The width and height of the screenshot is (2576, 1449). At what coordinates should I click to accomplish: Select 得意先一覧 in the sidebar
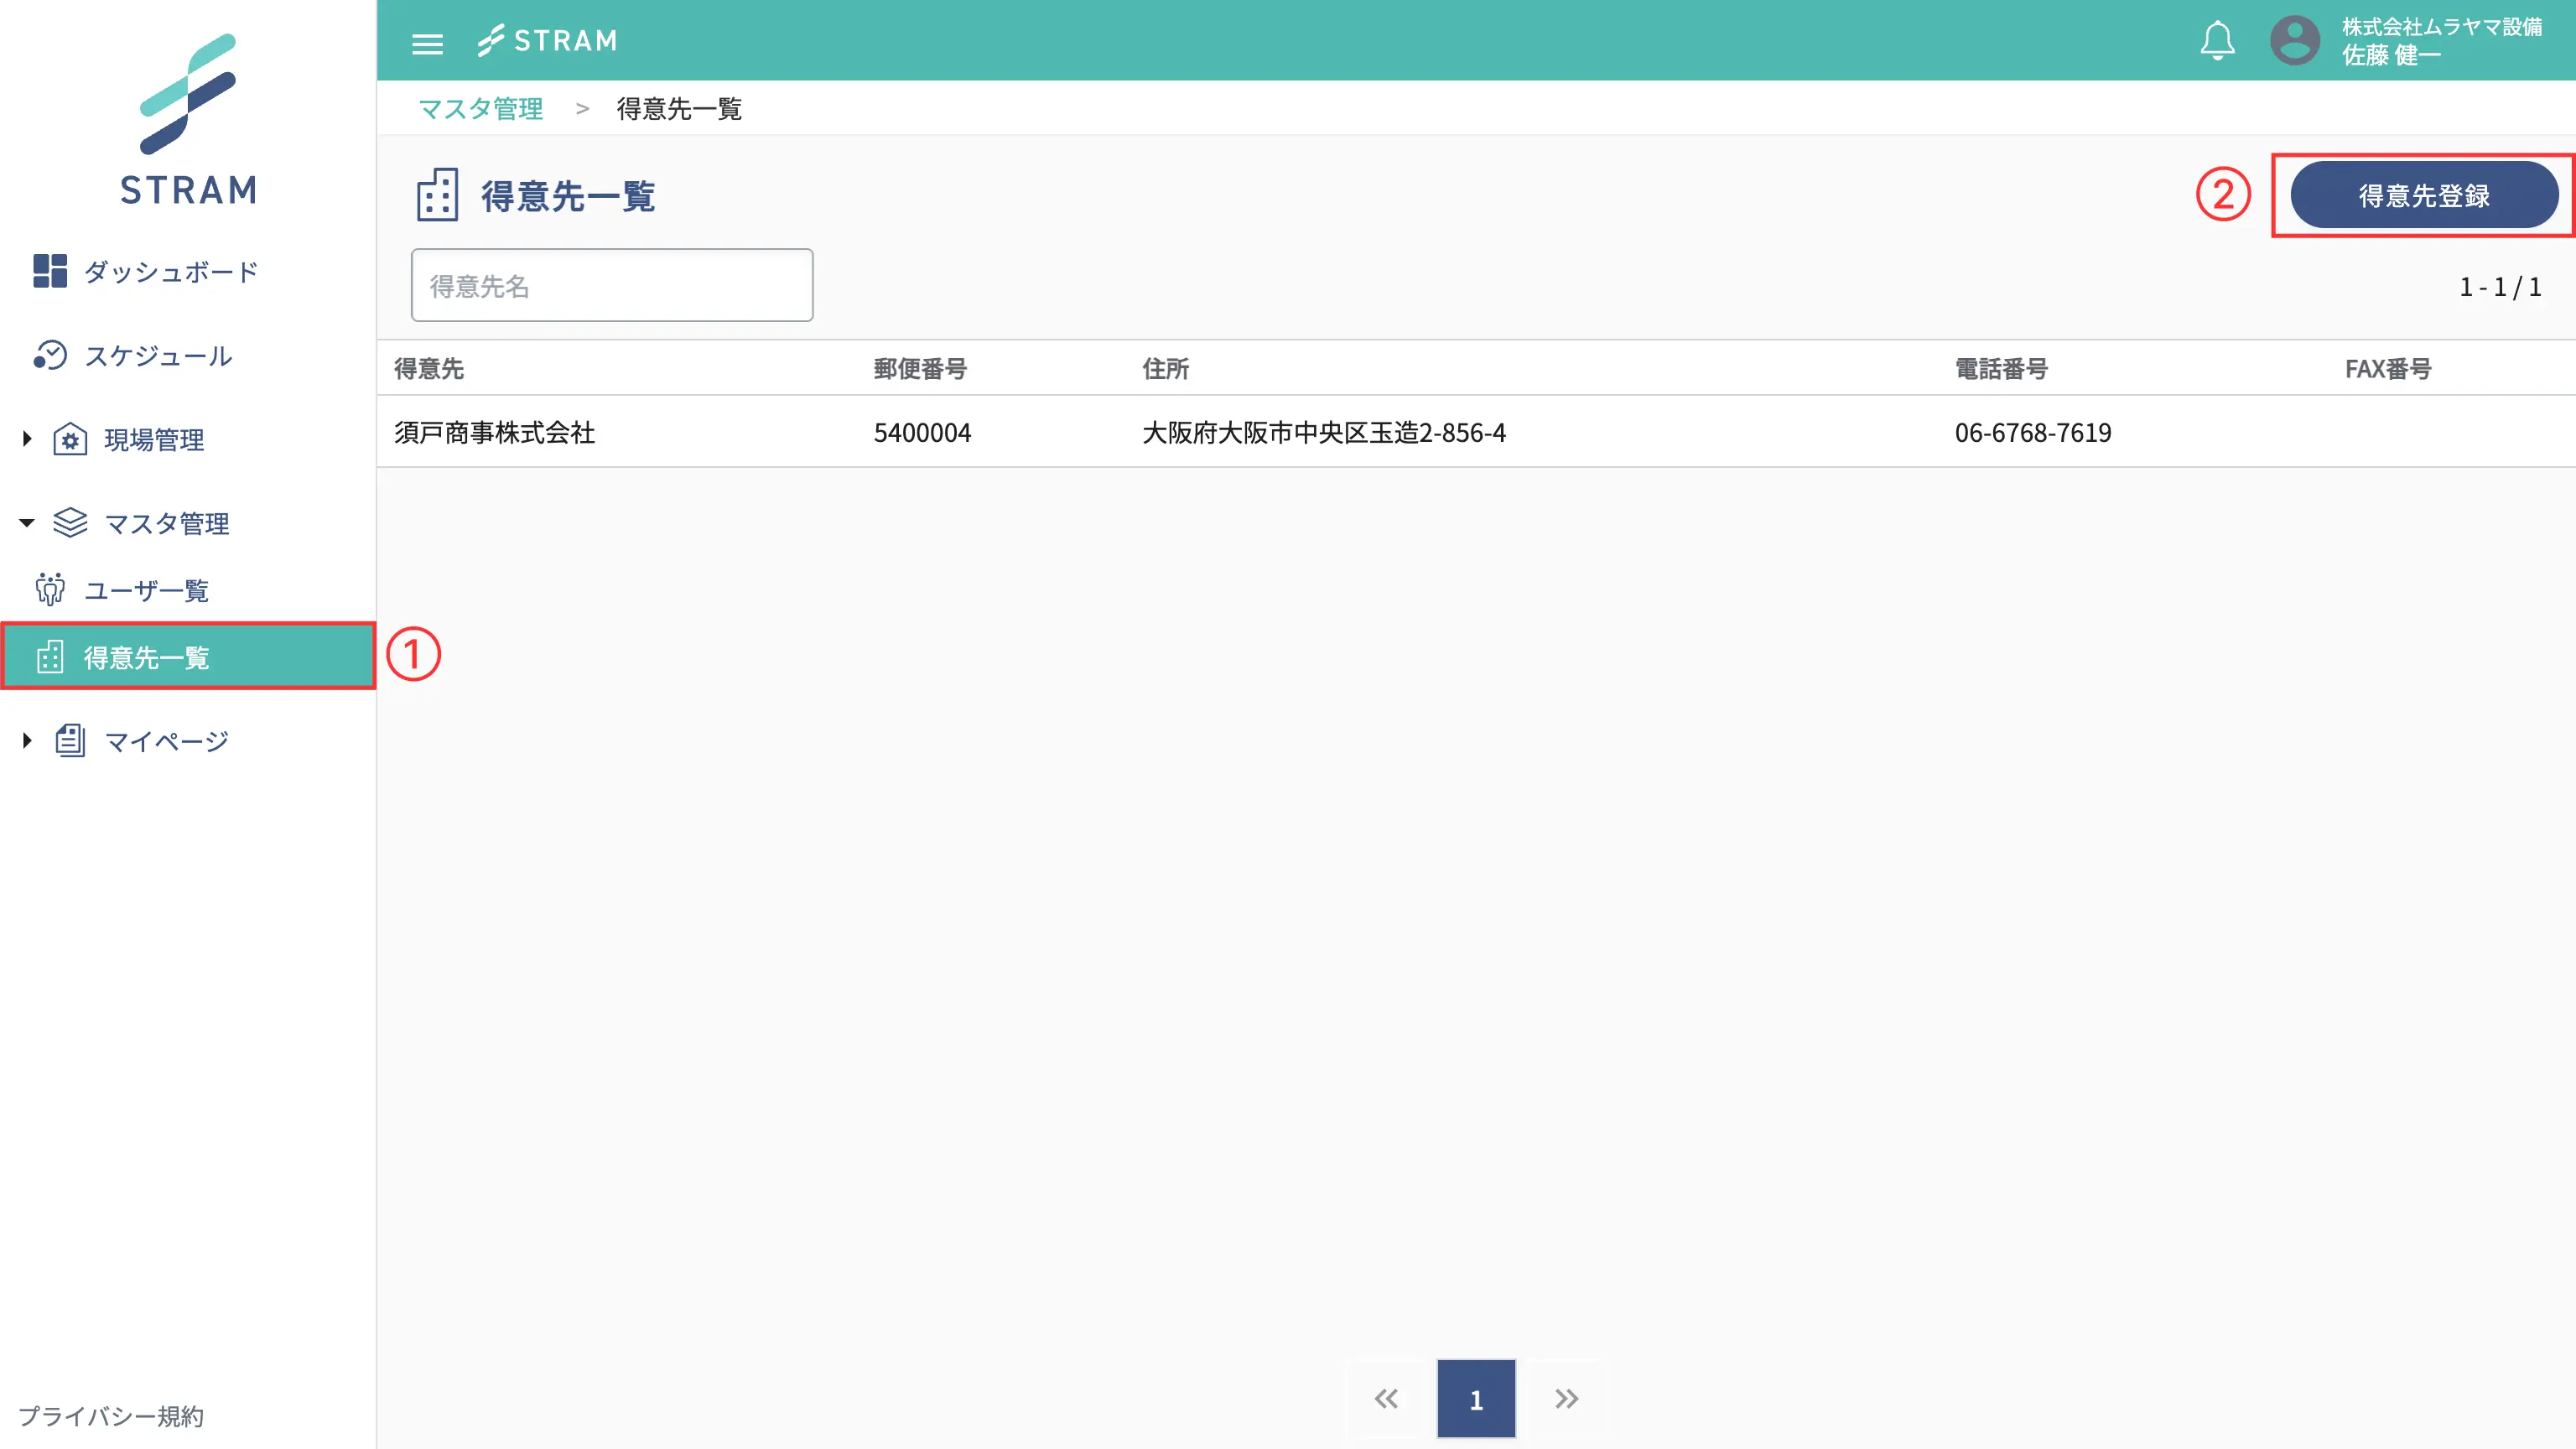pyautogui.click(x=146, y=657)
